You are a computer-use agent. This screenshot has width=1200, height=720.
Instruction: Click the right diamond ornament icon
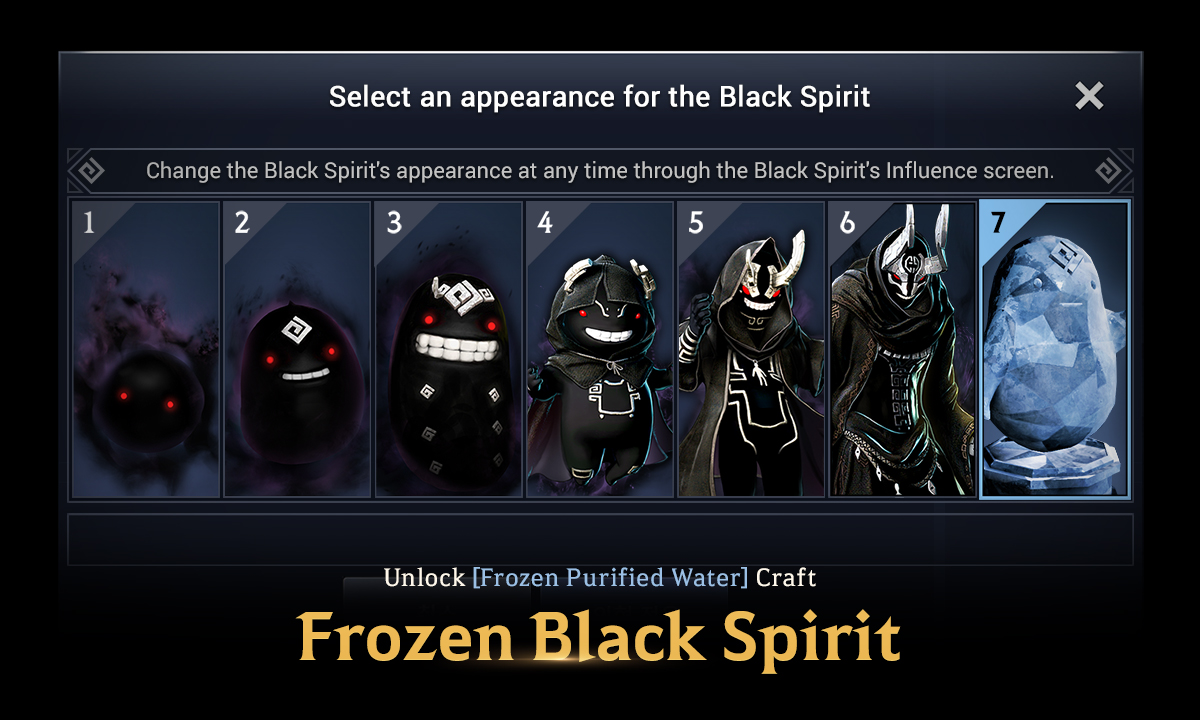click(1108, 171)
